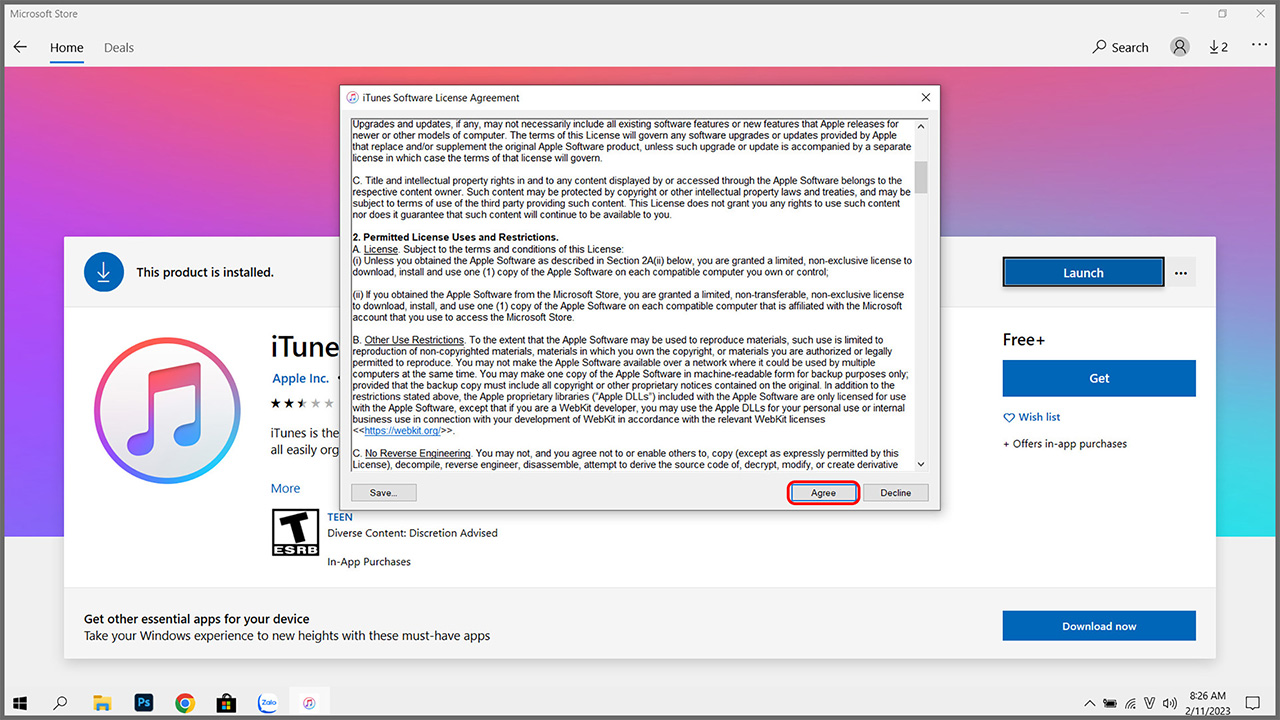Click the iTunes icon in dialog title bar
The image size is (1280, 720).
(x=352, y=98)
